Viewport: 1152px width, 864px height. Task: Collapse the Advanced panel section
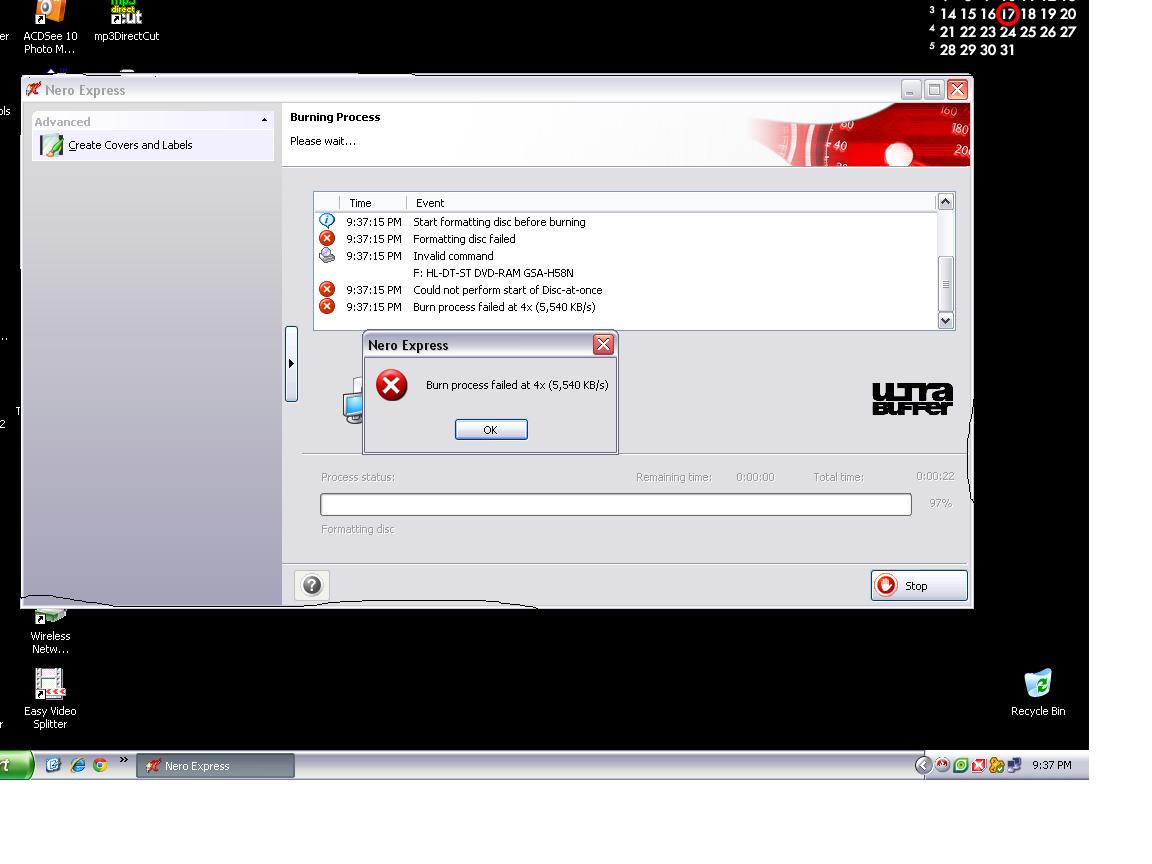click(x=264, y=121)
